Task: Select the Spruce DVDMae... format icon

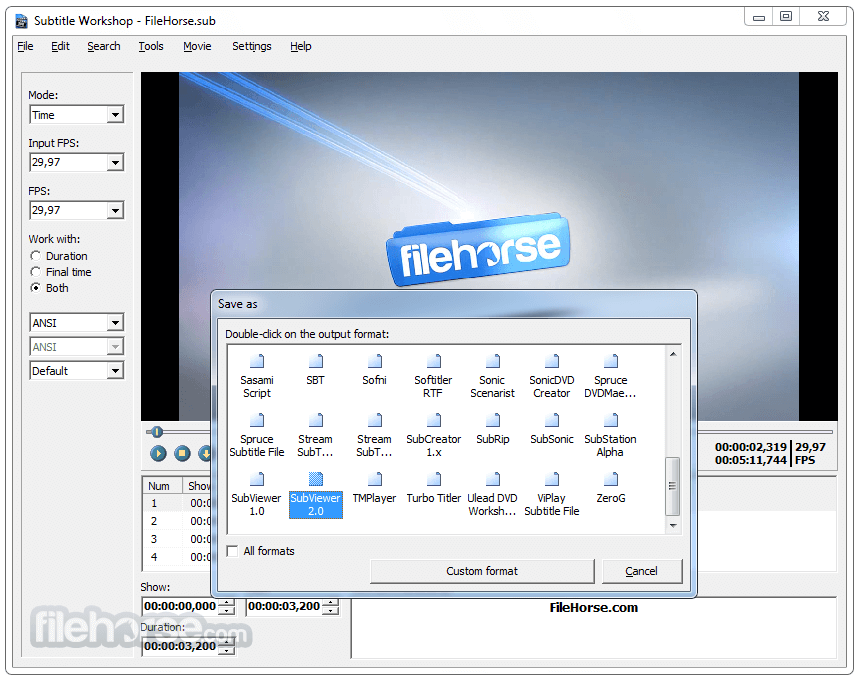Action: point(611,361)
